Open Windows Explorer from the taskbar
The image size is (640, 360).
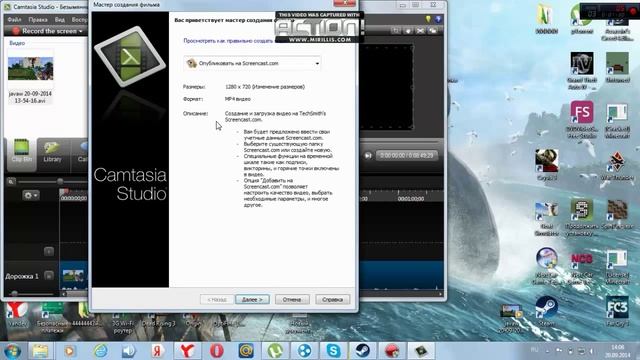40,351
